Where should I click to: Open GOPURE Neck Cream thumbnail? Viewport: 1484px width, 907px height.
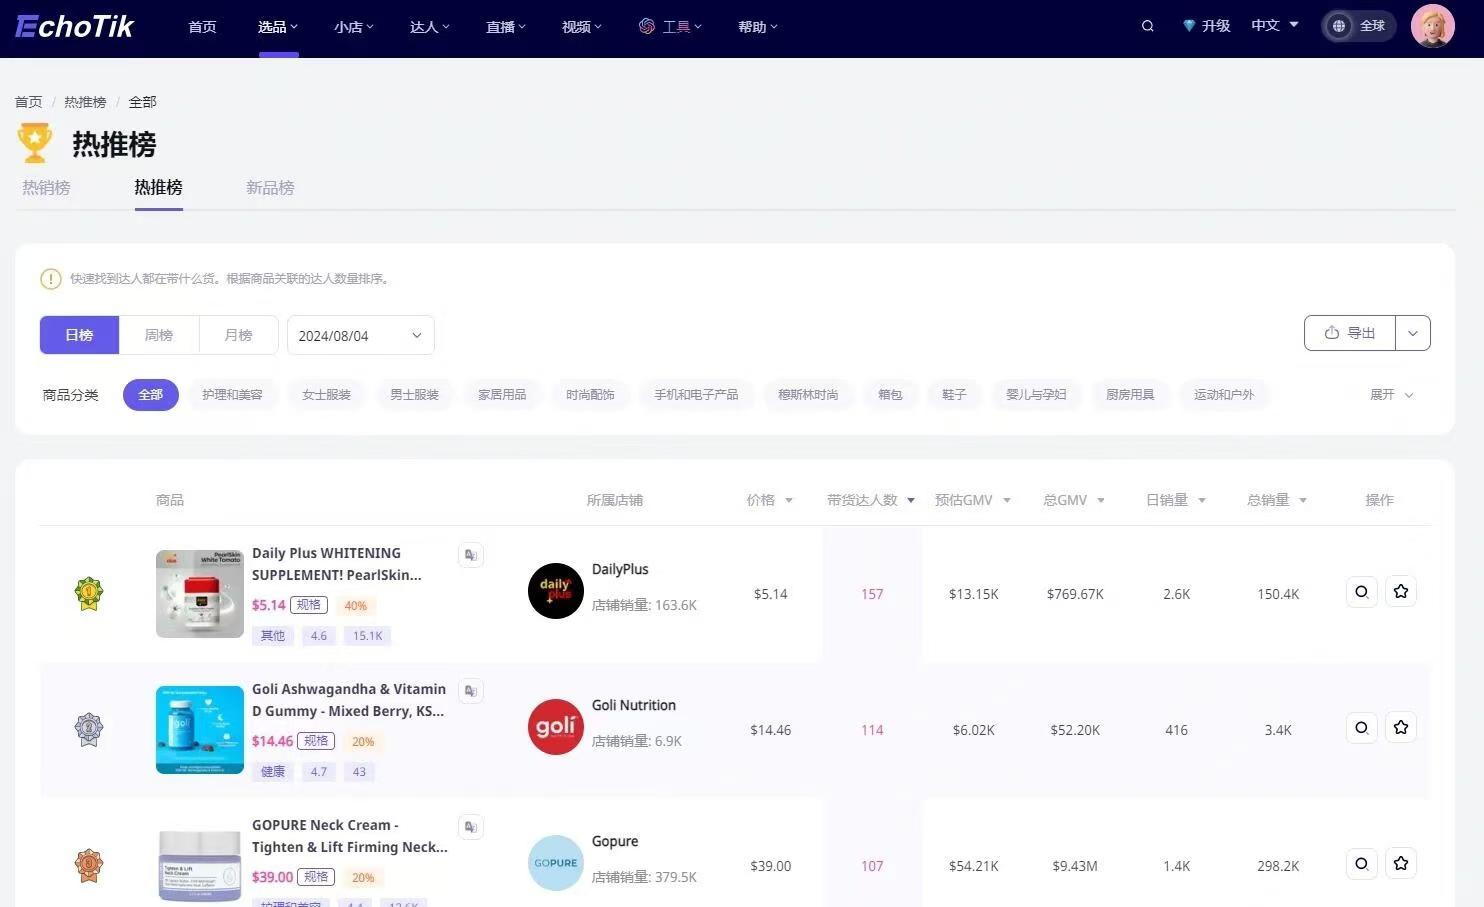pos(200,866)
